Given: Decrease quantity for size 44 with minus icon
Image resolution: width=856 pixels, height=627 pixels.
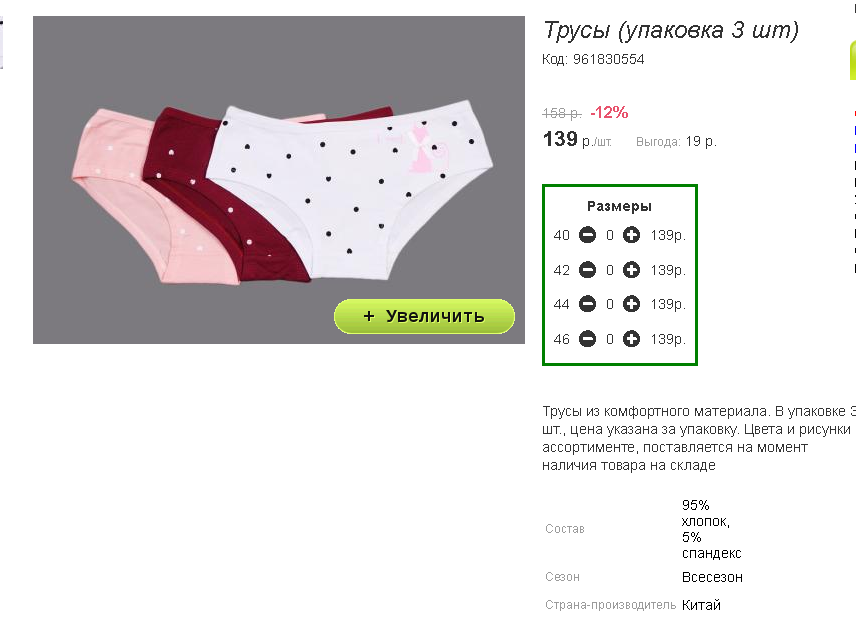Looking at the screenshot, I should (586, 304).
